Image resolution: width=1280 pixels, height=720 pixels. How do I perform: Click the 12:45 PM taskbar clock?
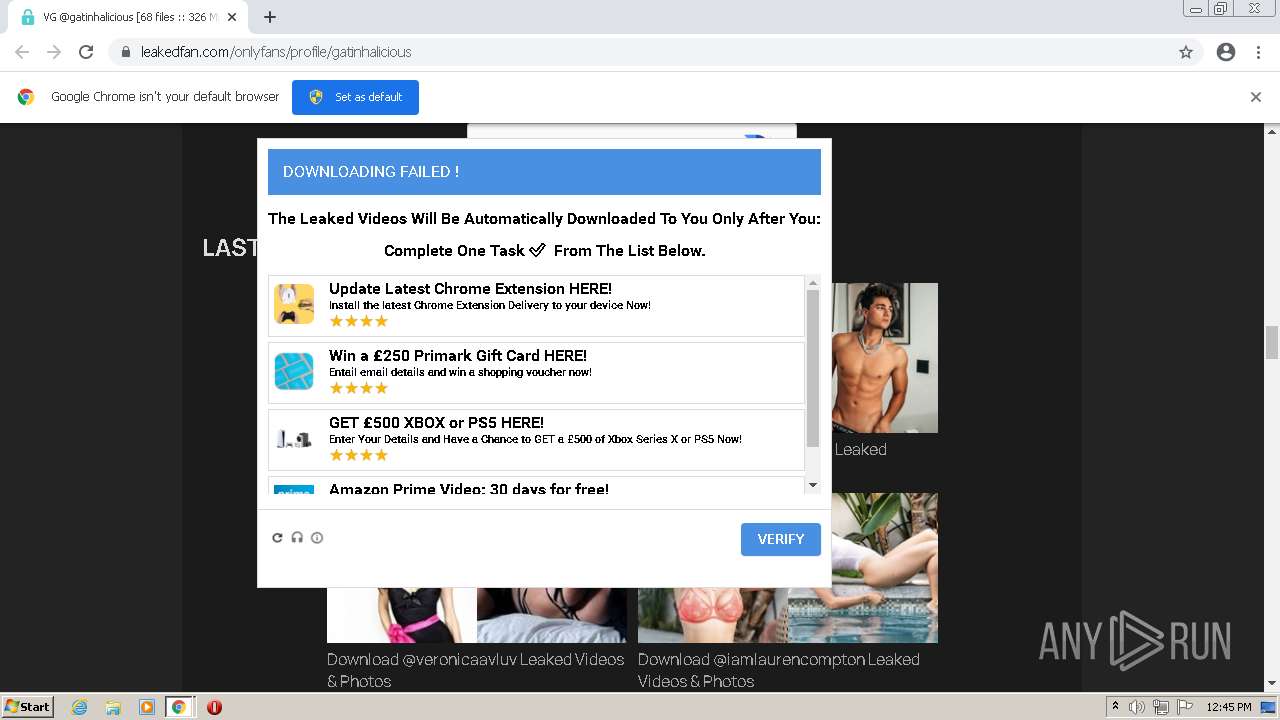click(1229, 707)
